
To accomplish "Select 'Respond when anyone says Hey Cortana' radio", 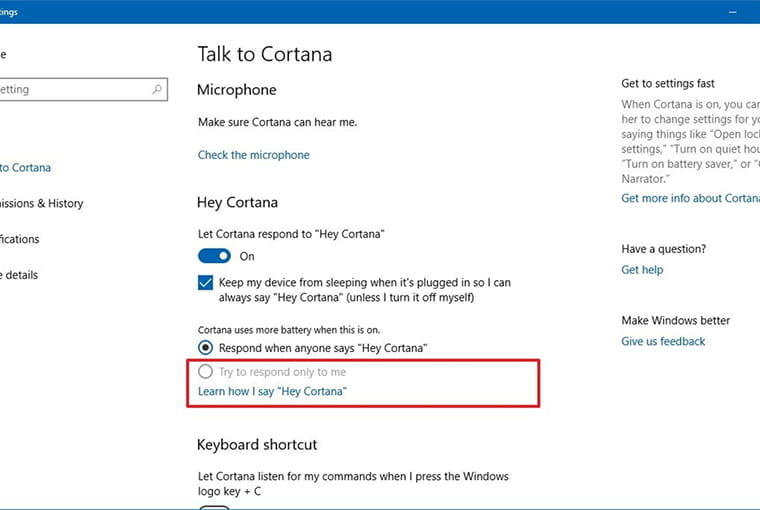I will click(205, 348).
